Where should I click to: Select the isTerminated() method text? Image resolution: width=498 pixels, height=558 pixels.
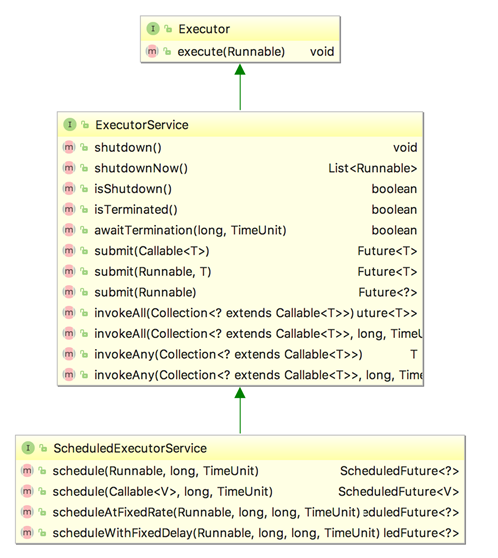coord(136,209)
